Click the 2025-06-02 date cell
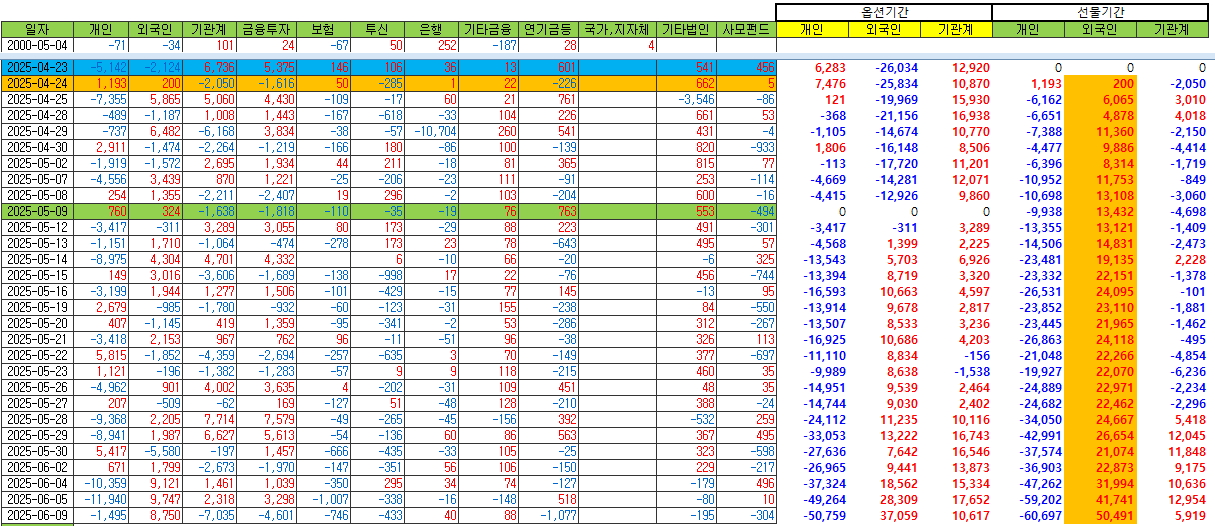 [37, 467]
